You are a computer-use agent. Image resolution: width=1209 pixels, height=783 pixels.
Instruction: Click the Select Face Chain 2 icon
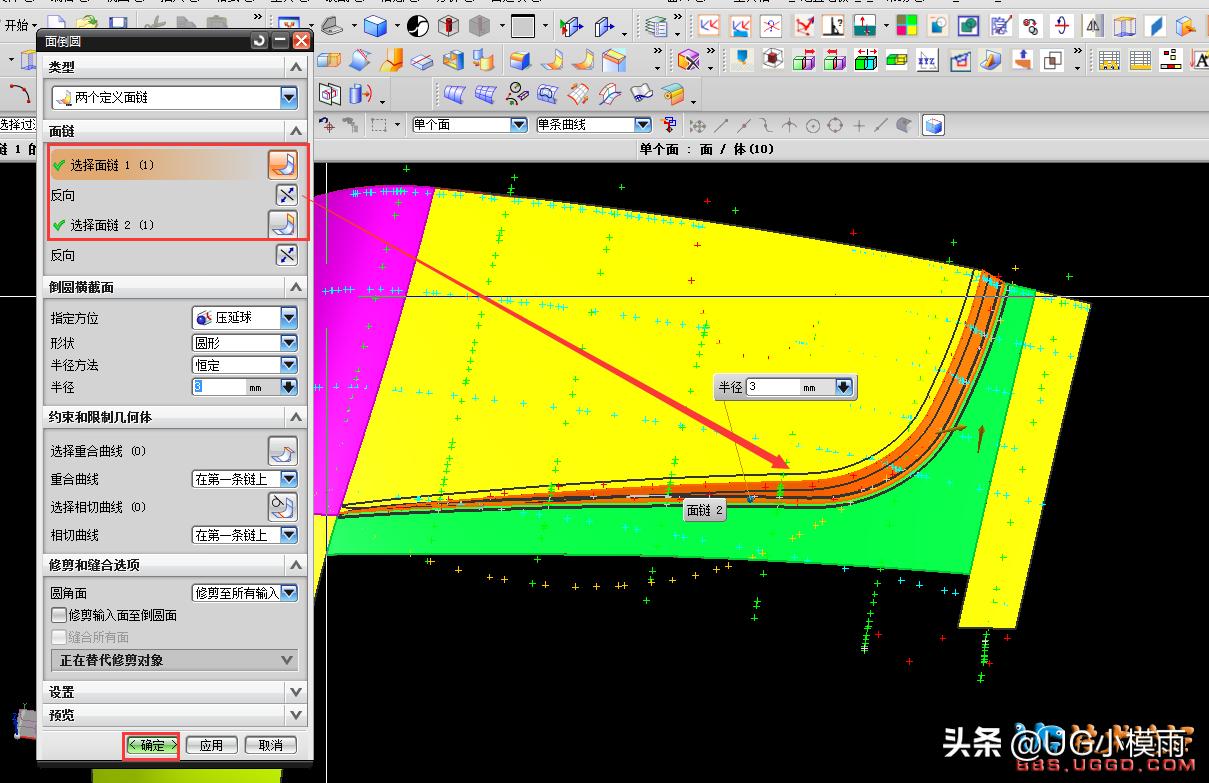click(x=283, y=224)
